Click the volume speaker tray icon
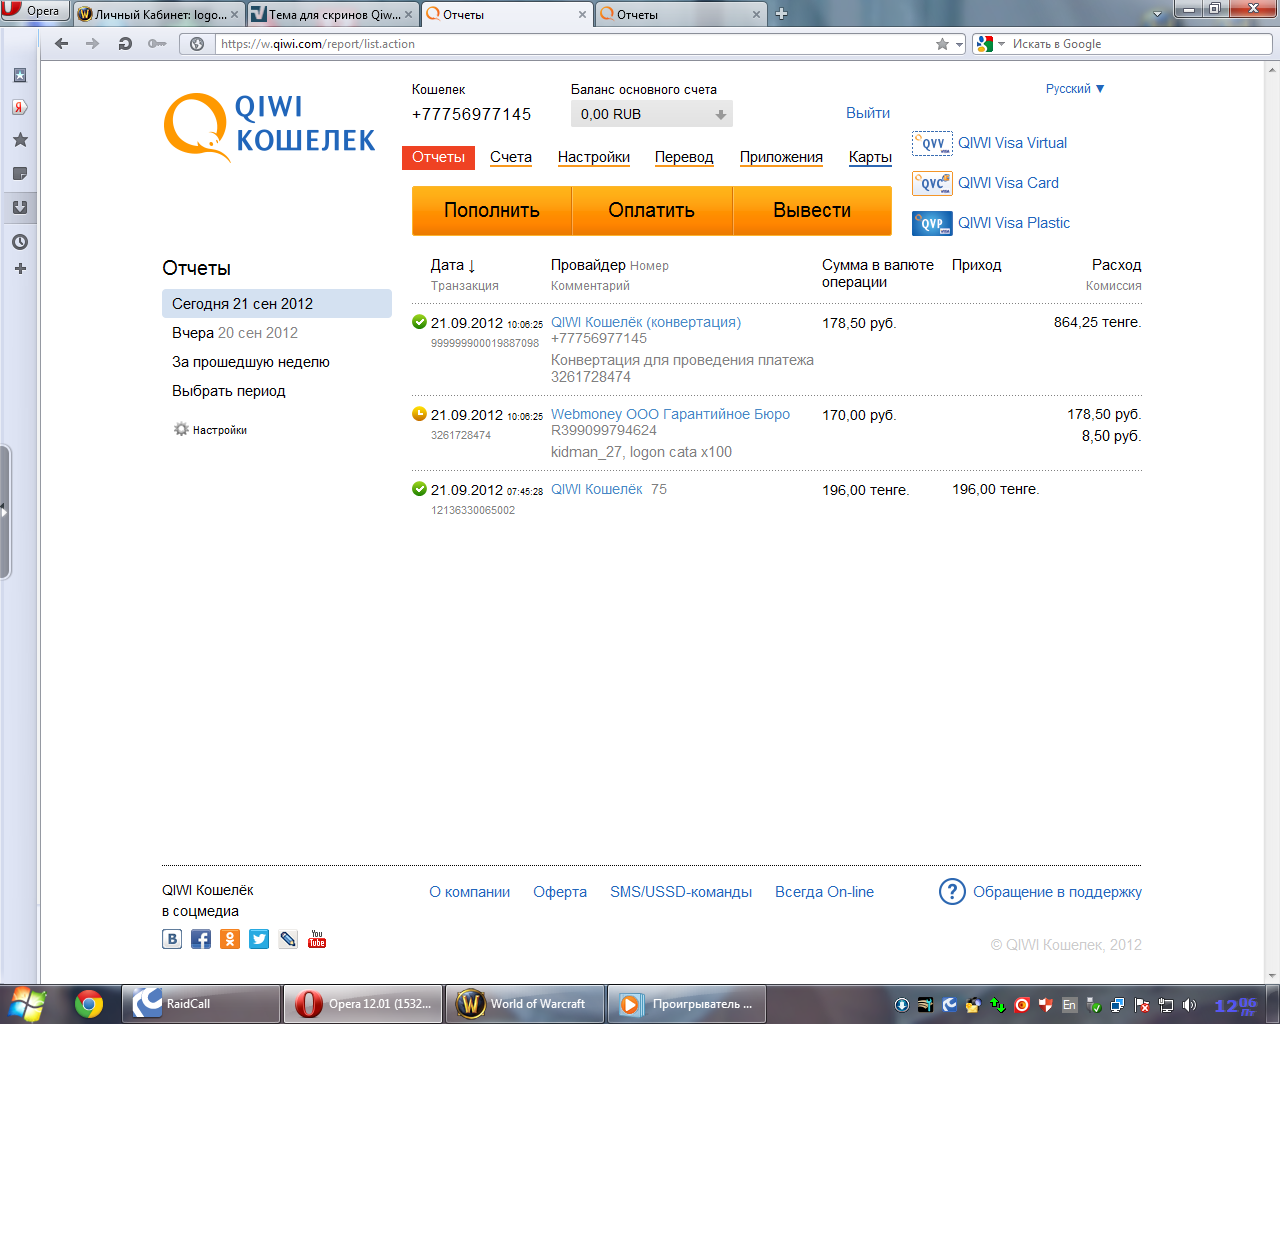Screen dimensions: 1280x1244 pos(1189,1005)
